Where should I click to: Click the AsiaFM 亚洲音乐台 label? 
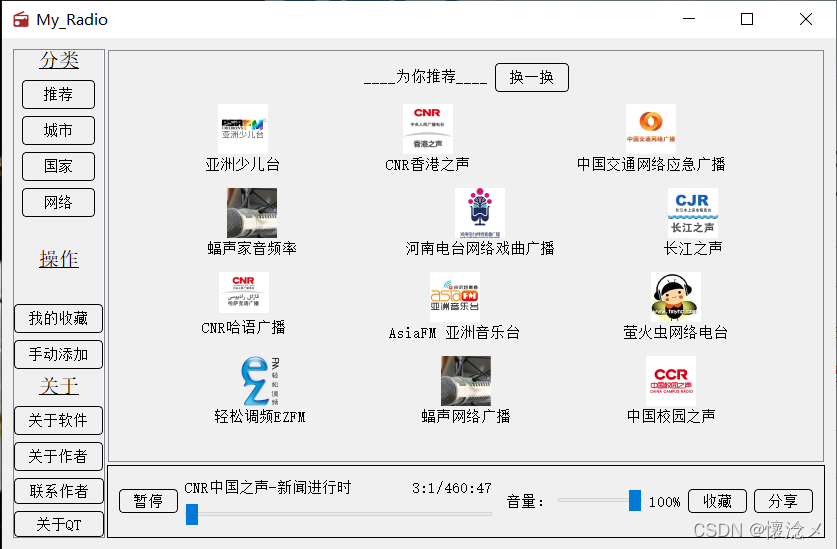point(454,332)
